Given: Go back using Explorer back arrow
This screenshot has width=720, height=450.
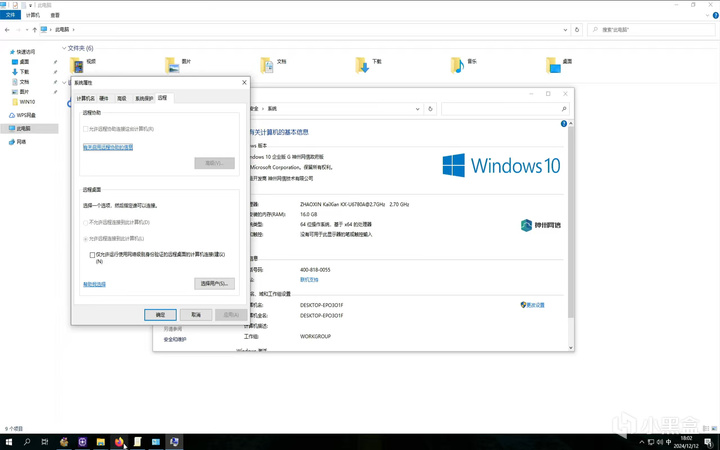Looking at the screenshot, I should [7, 30].
